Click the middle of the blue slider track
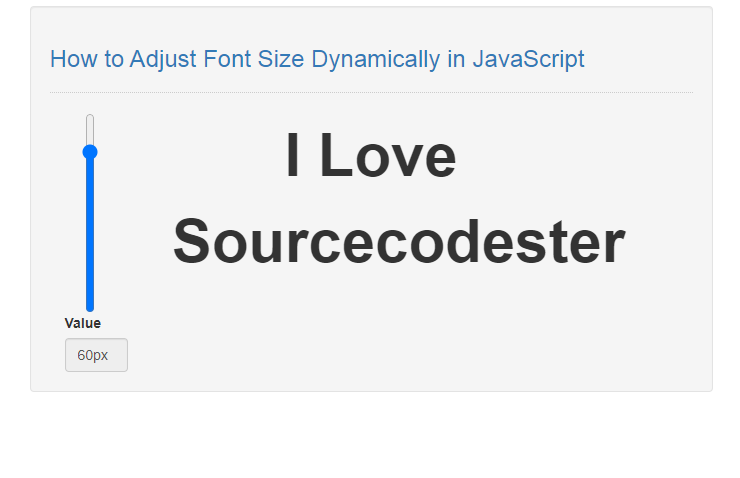The image size is (740, 478). [90, 232]
